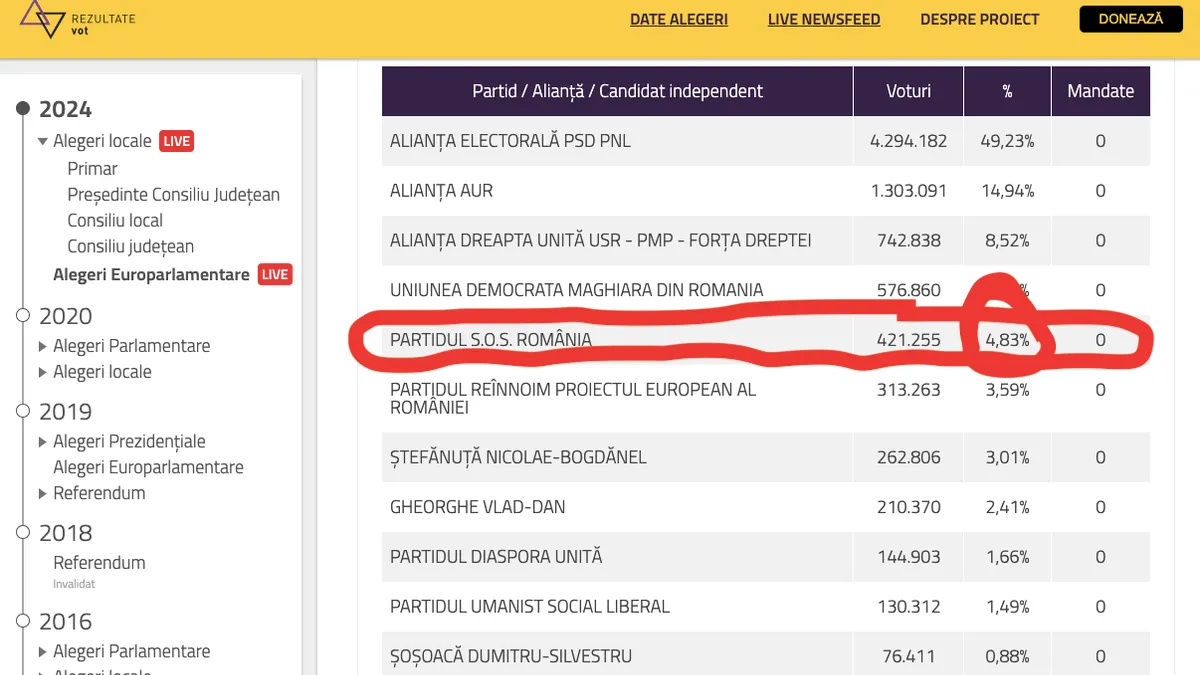Select Consiliu local results
This screenshot has width=1200, height=675.
(x=114, y=220)
